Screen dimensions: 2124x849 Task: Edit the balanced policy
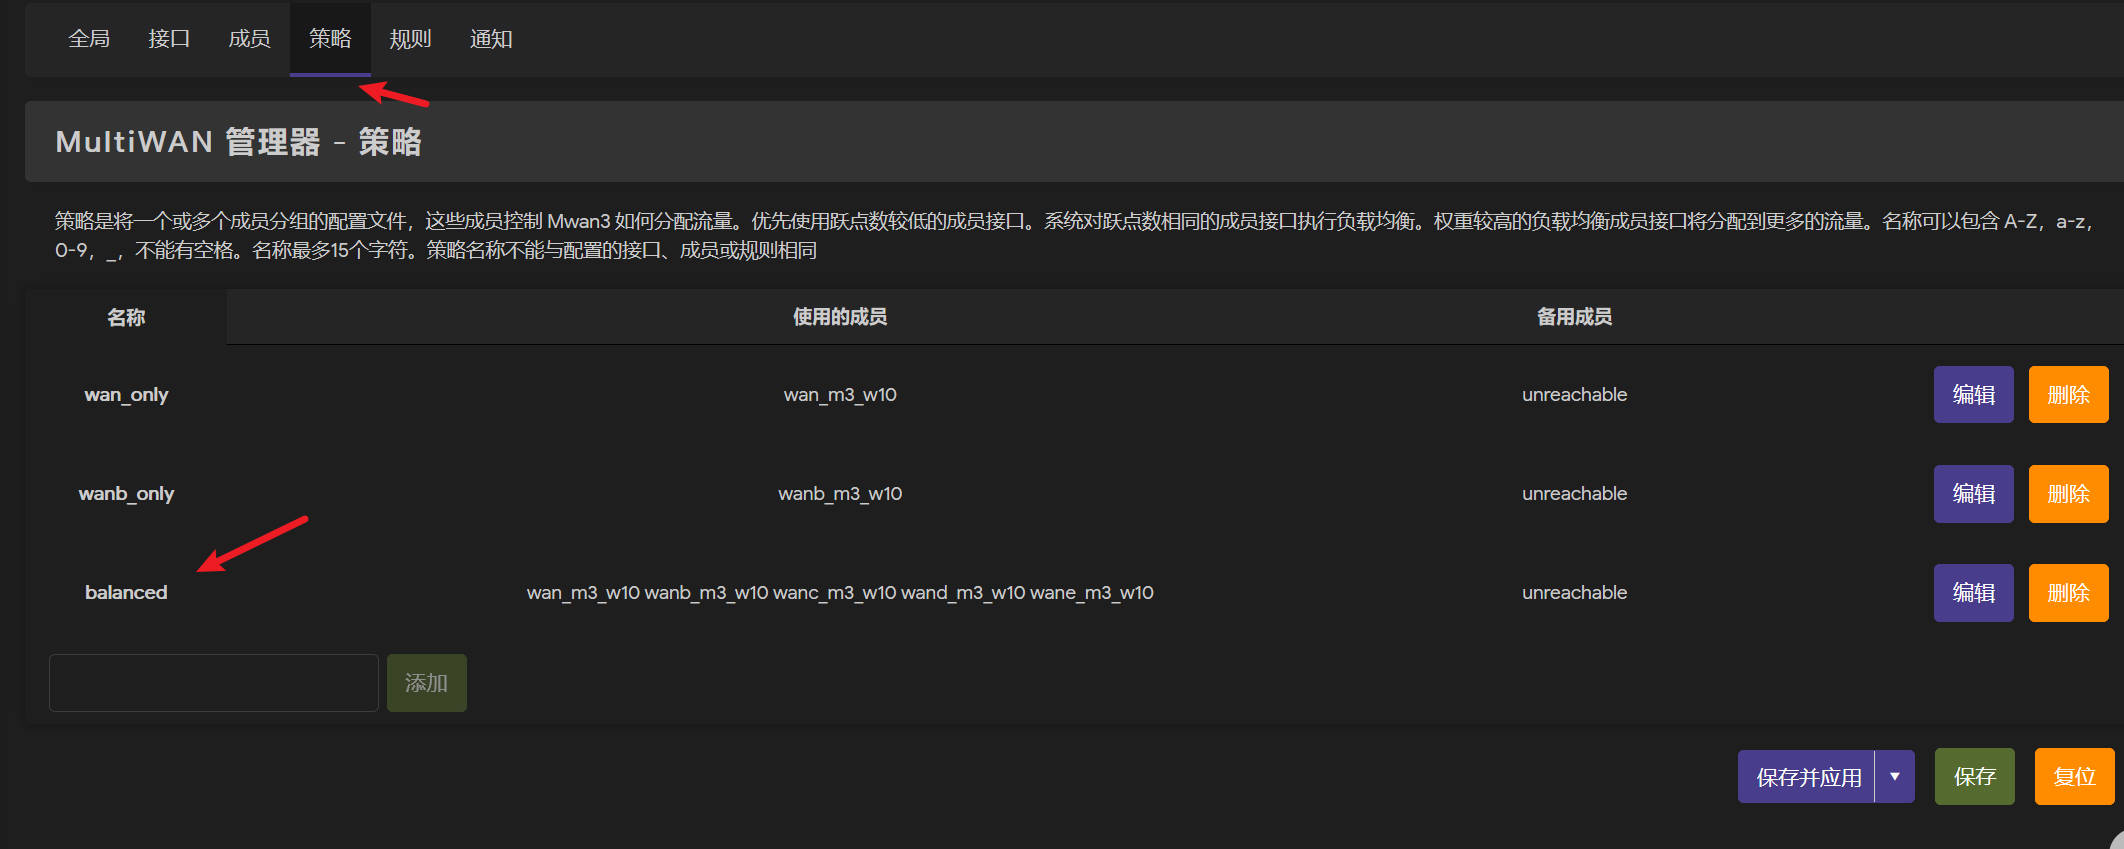(1973, 593)
